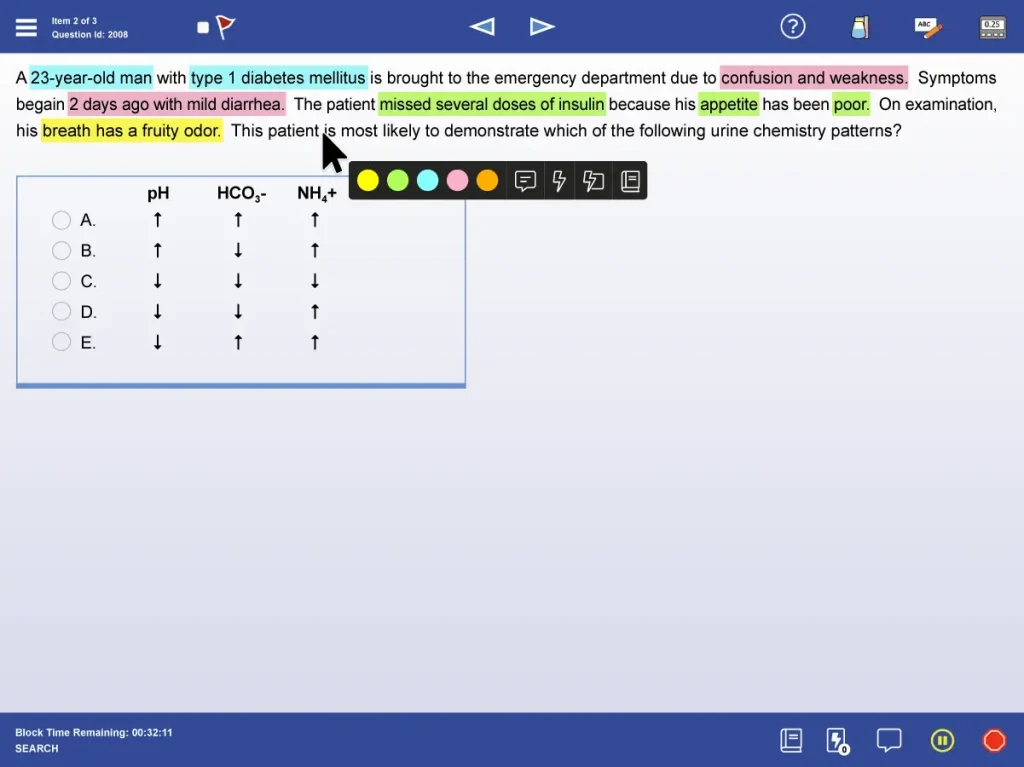End the block with the red stop icon

(994, 740)
